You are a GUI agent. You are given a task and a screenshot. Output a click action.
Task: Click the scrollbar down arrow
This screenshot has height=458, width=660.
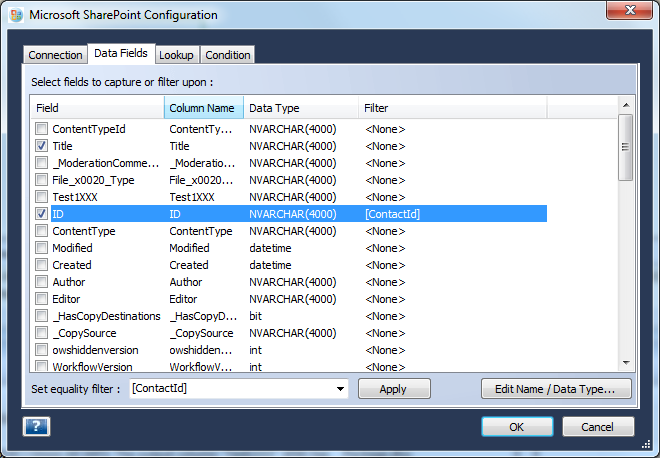626,362
